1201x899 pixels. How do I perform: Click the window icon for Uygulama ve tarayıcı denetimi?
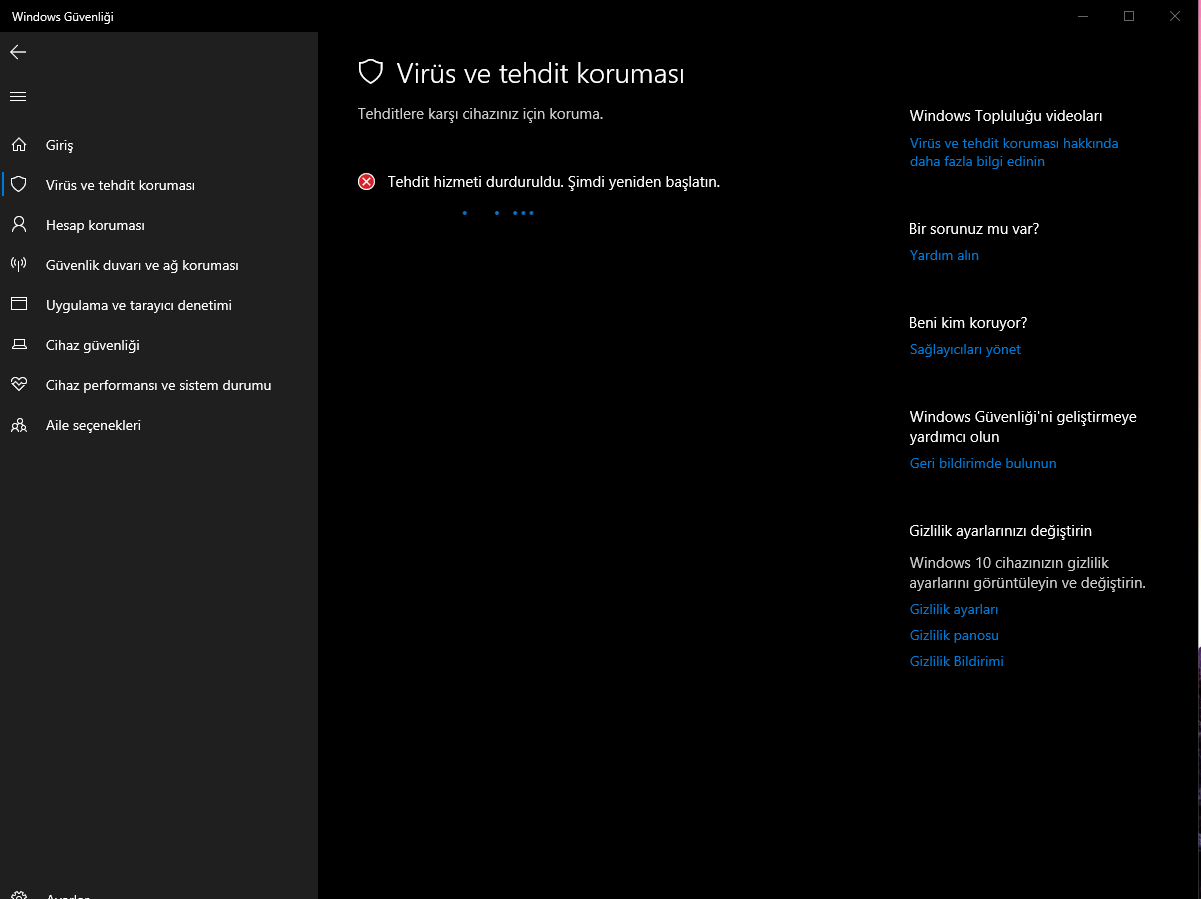point(18,305)
